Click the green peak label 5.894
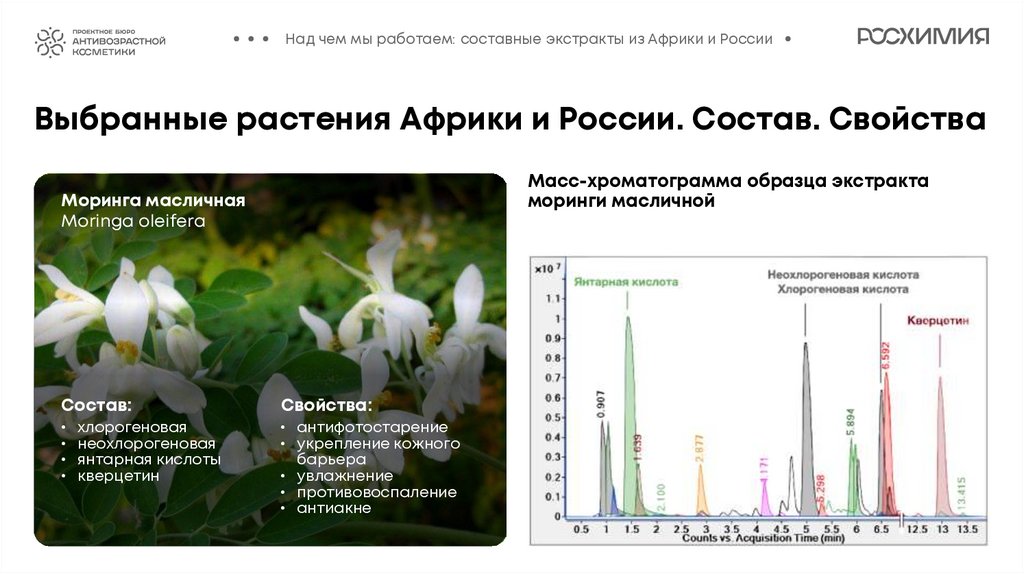Viewport: 1024px width, 574px height. (x=850, y=423)
